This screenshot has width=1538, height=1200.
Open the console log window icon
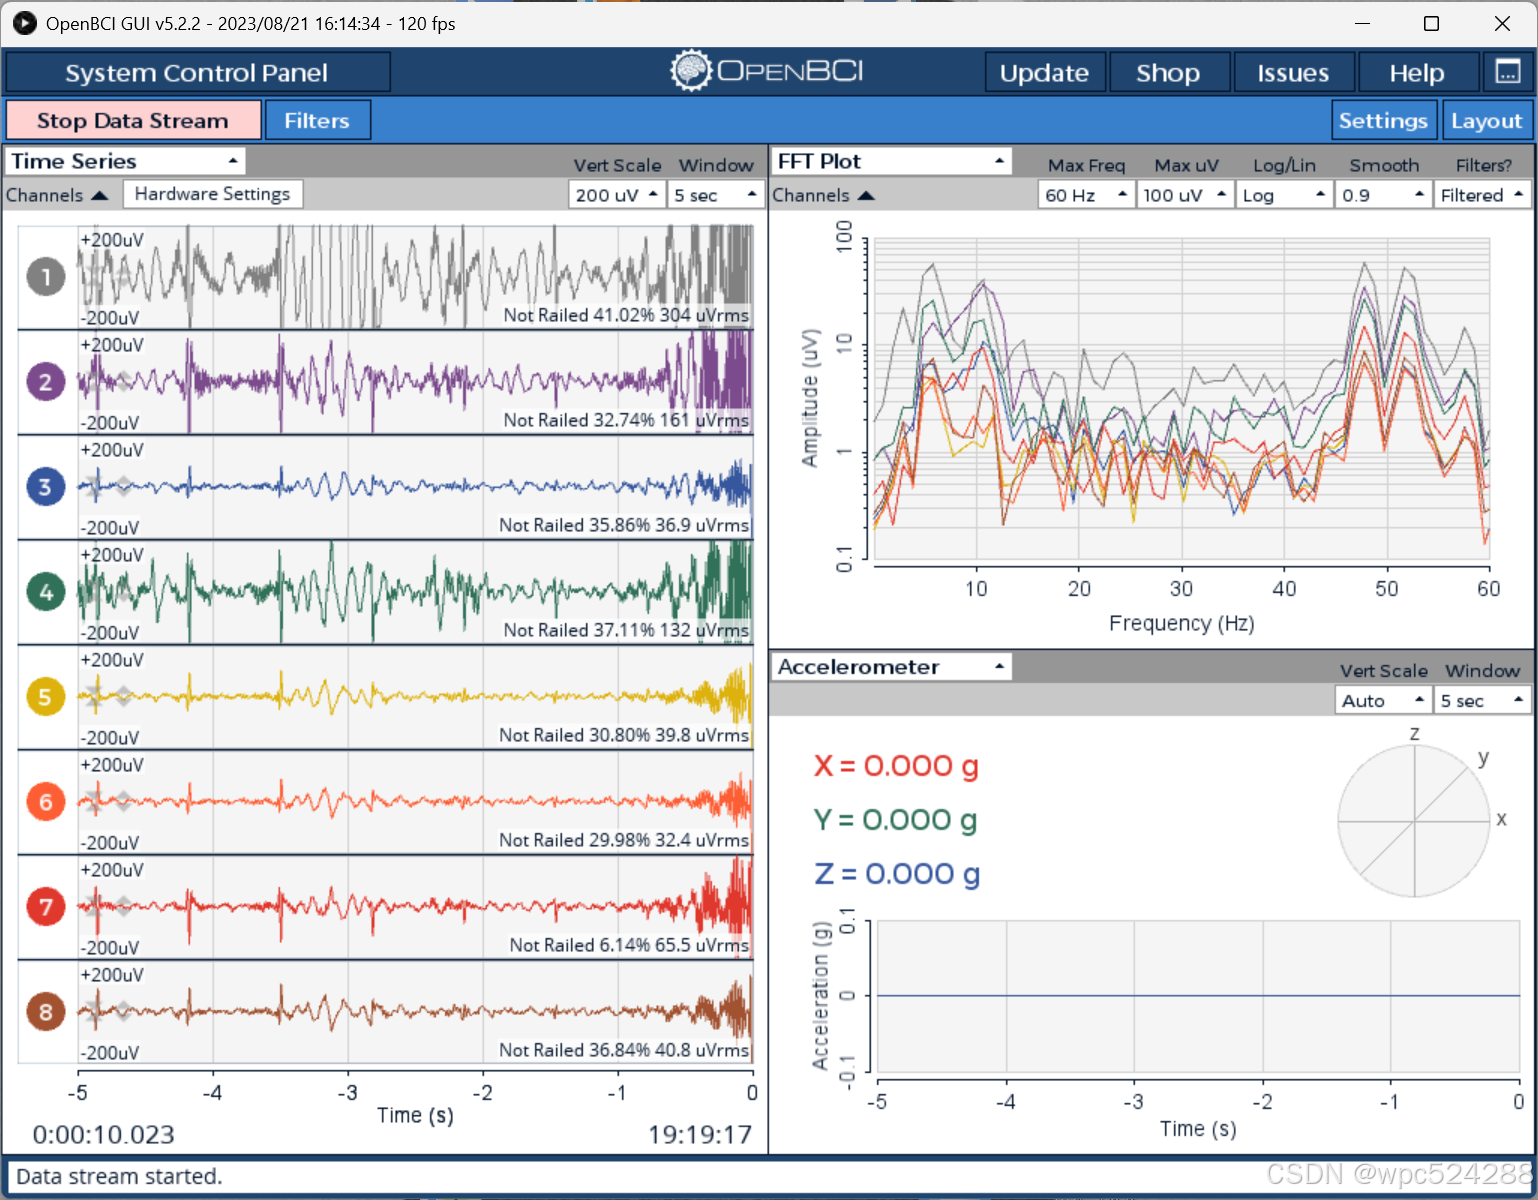point(1508,72)
